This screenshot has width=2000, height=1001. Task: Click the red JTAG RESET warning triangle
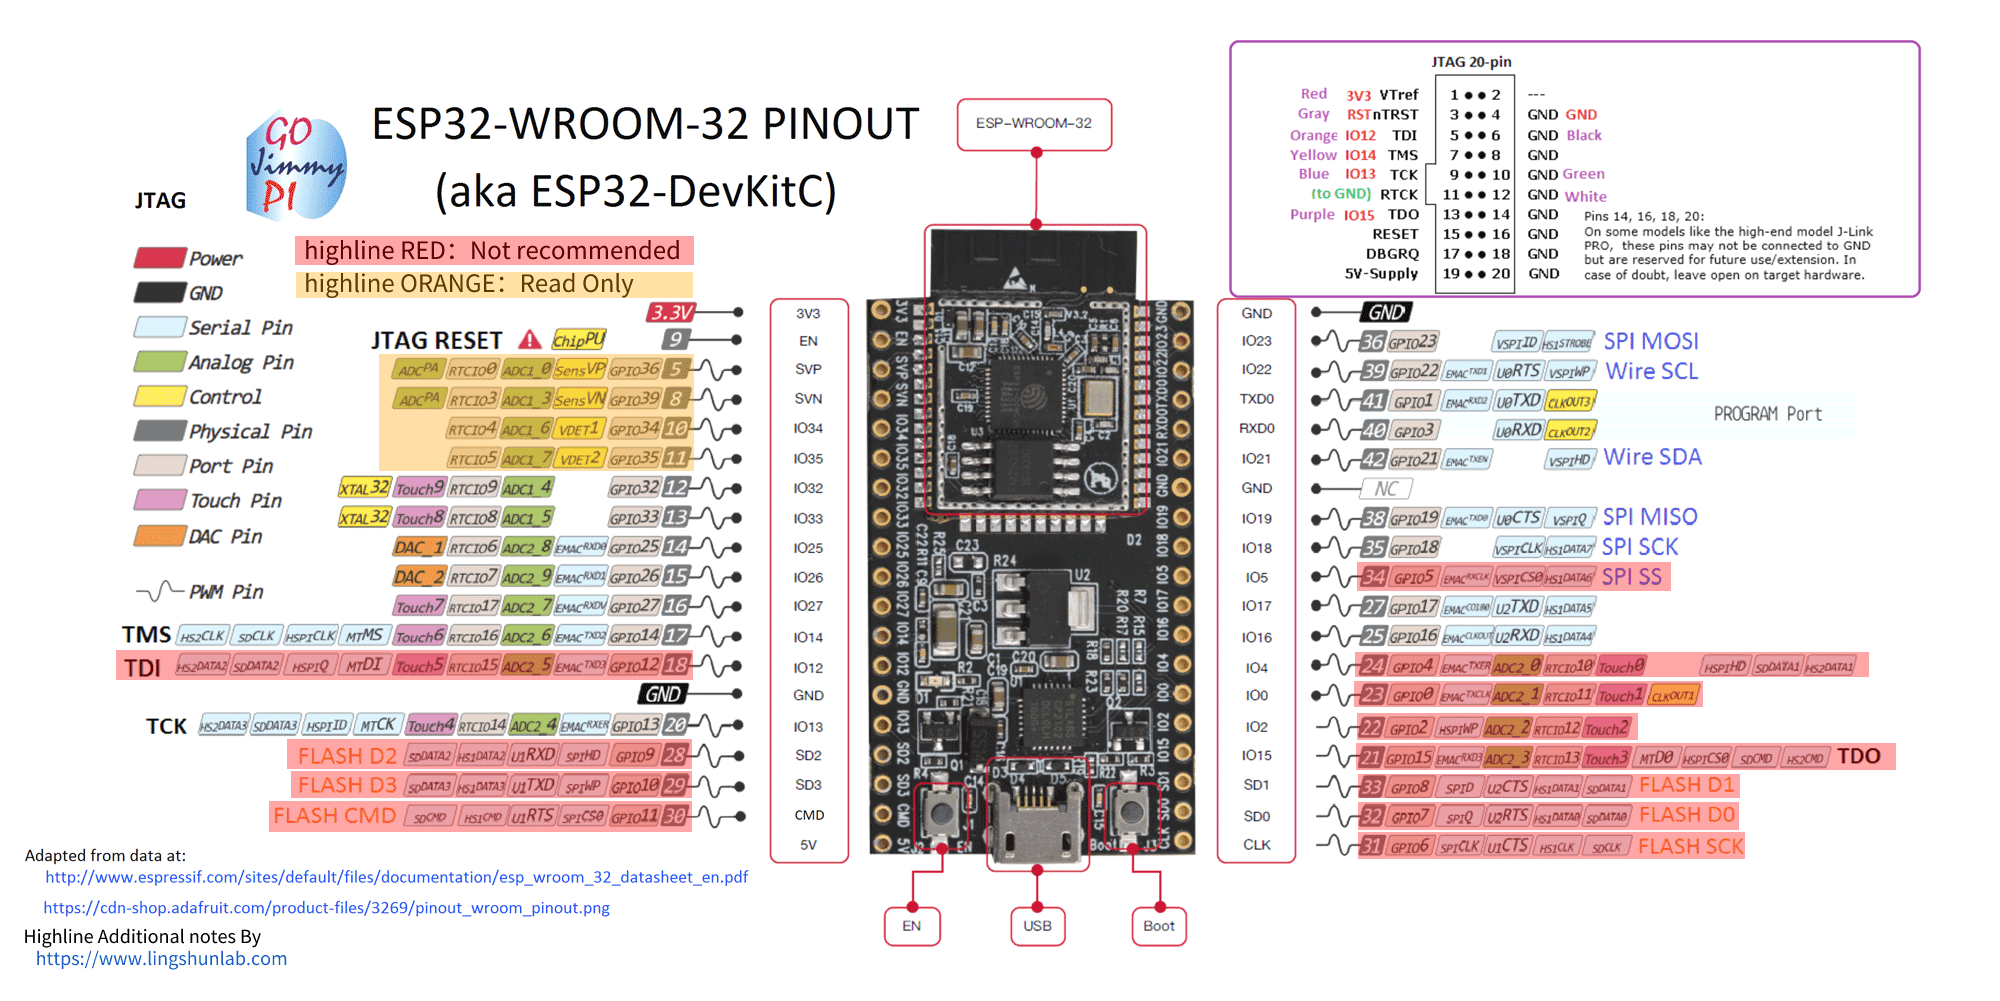click(x=530, y=340)
